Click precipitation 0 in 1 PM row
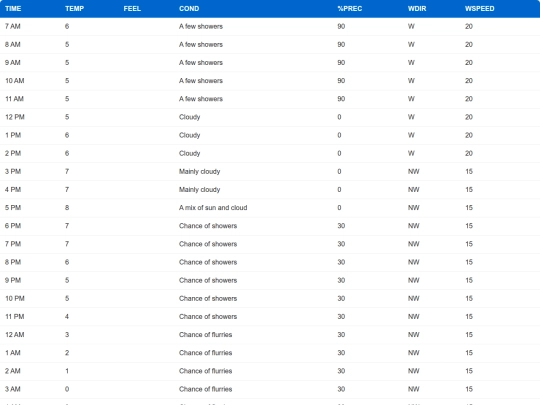Screen dimensions: 540x405 click(x=339, y=135)
